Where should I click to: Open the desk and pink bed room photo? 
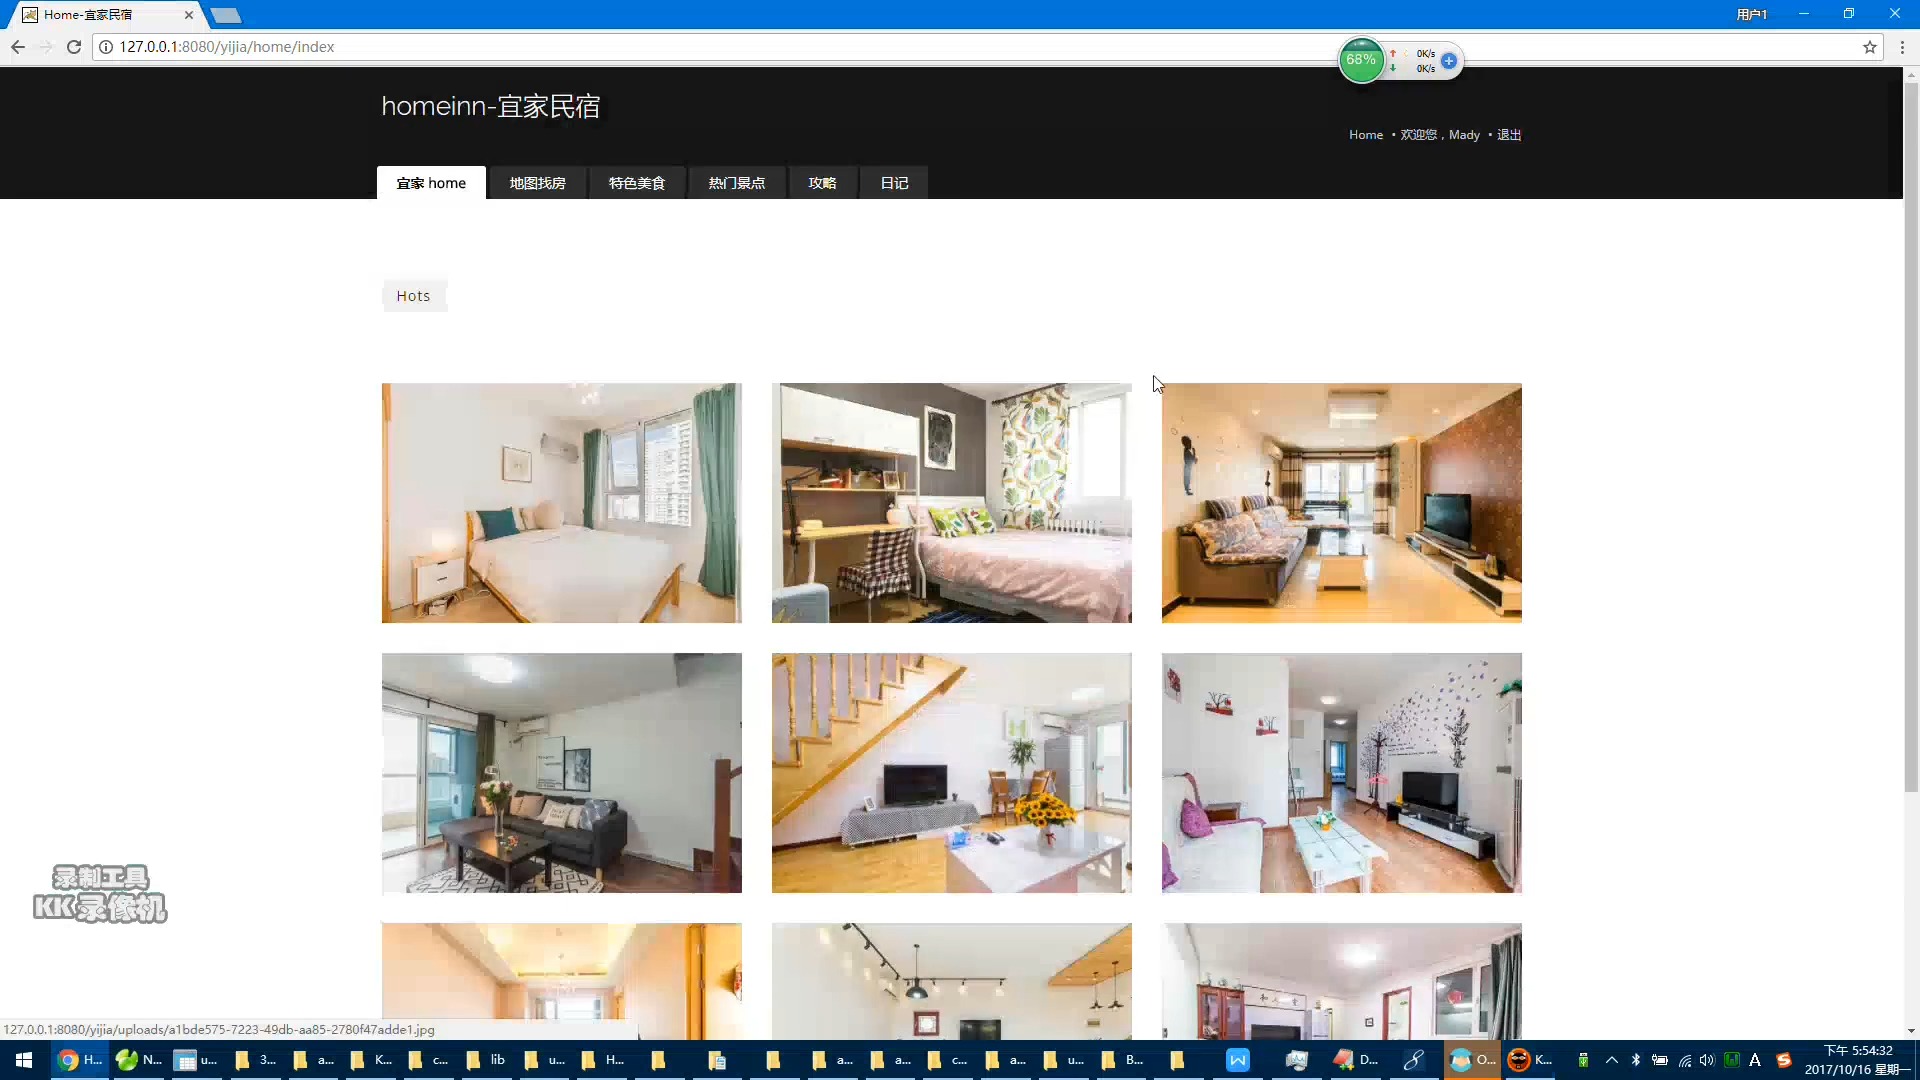pos(952,503)
